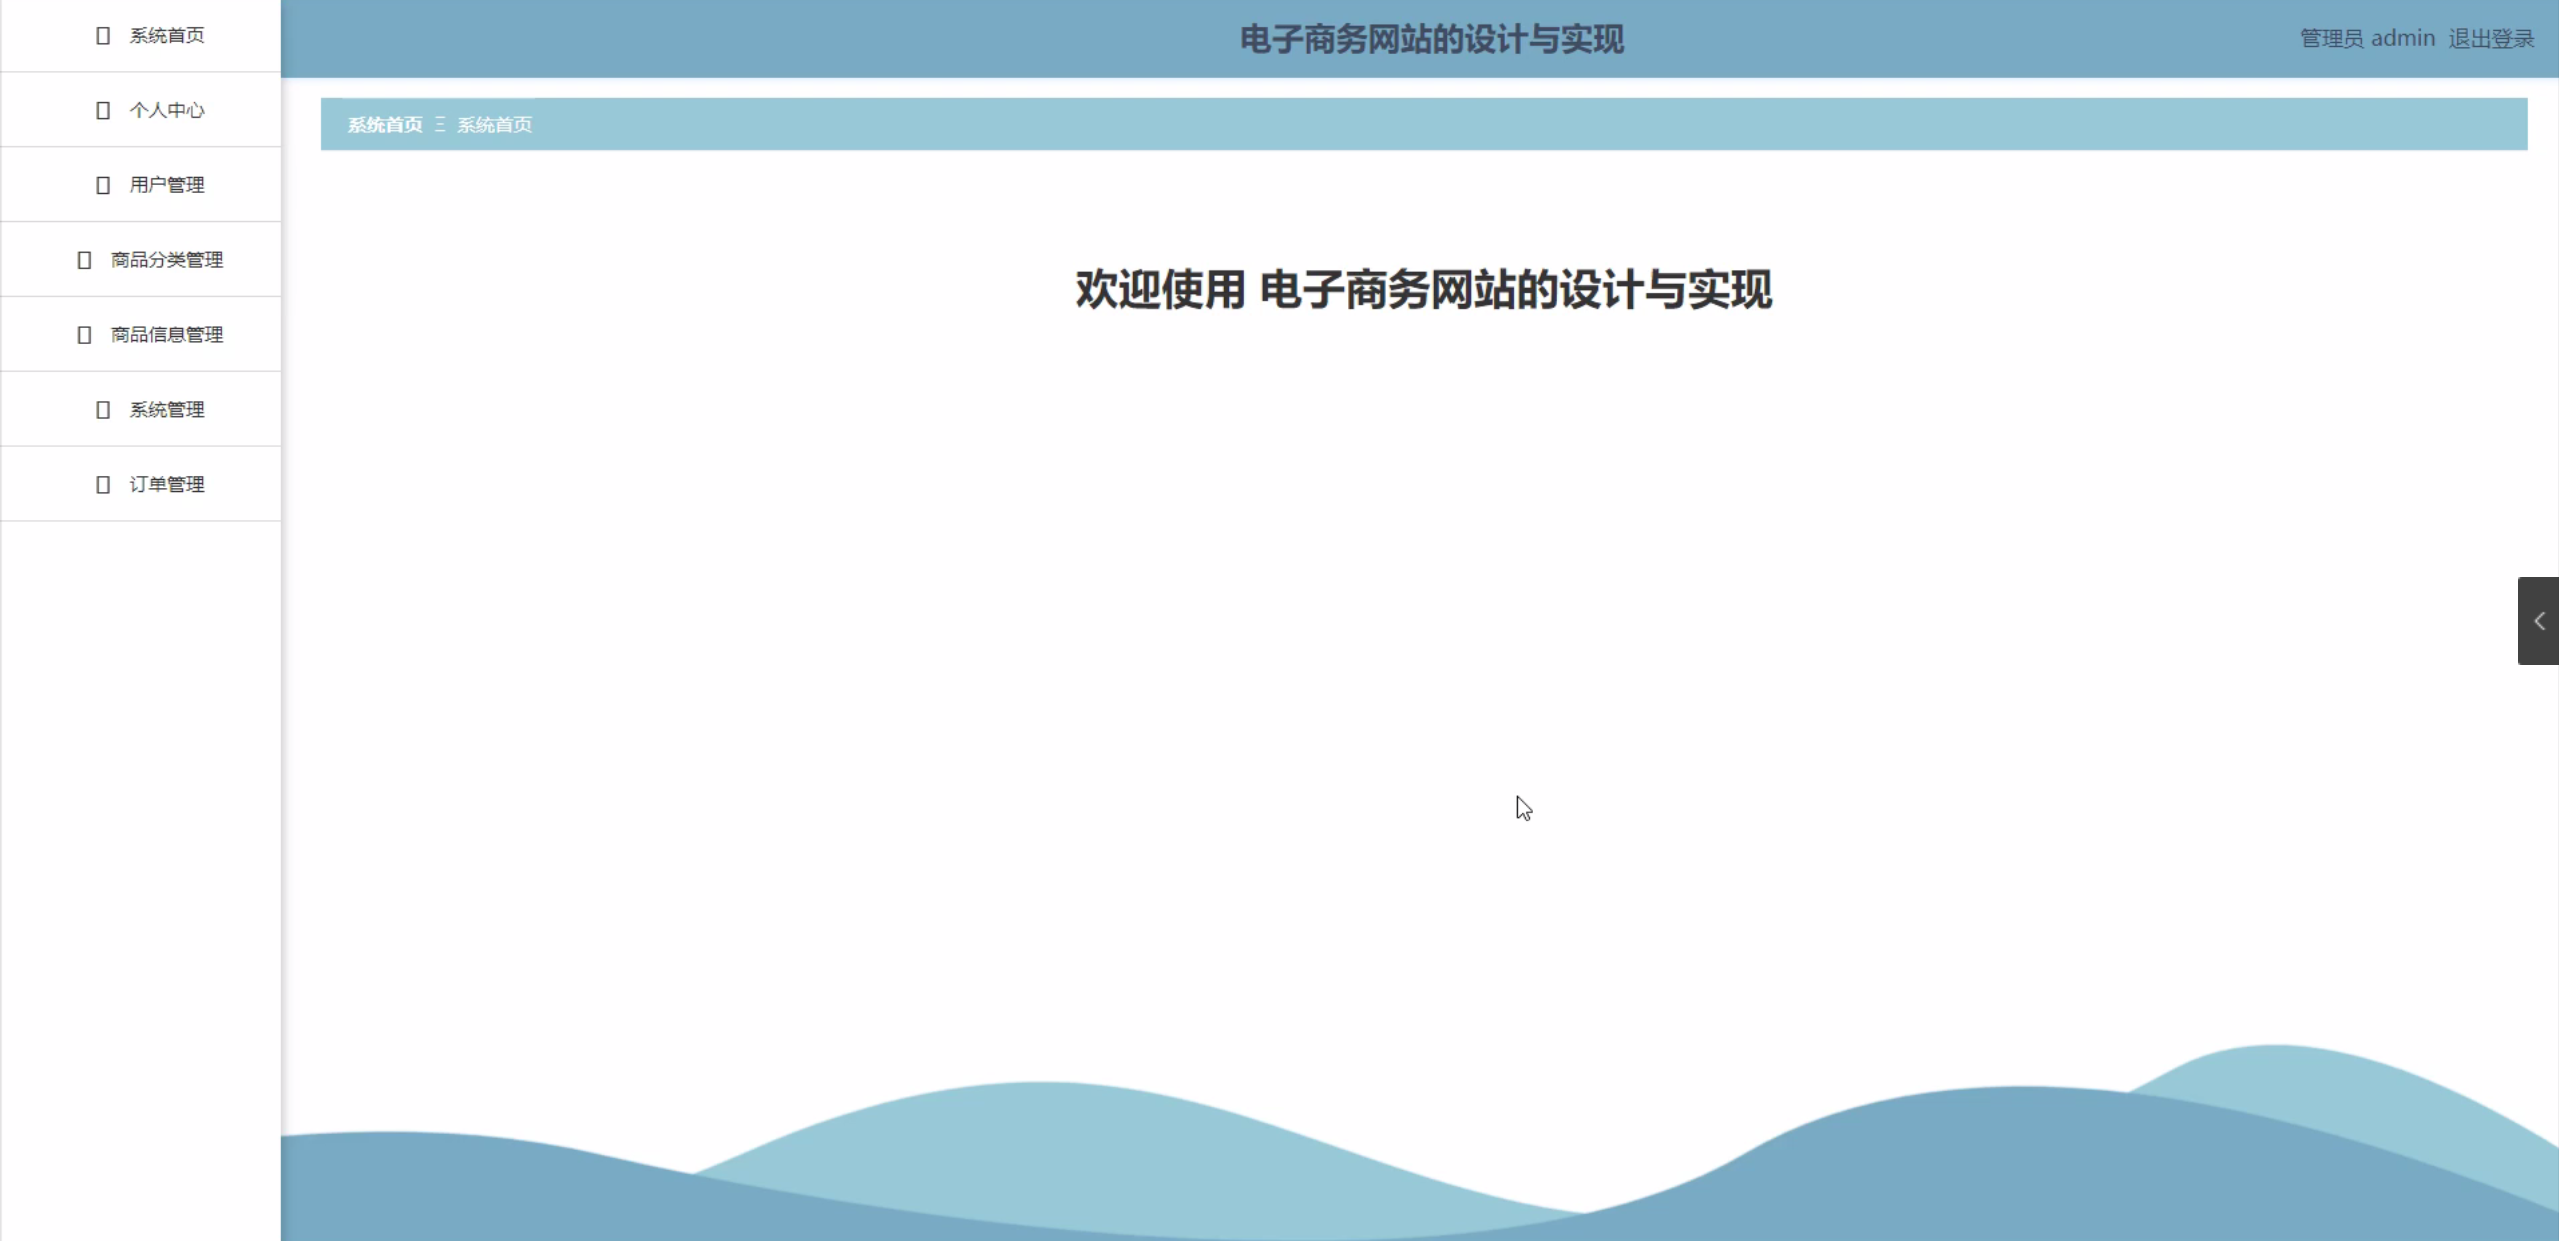Open 商品分类管理 from the sidebar

point(166,260)
